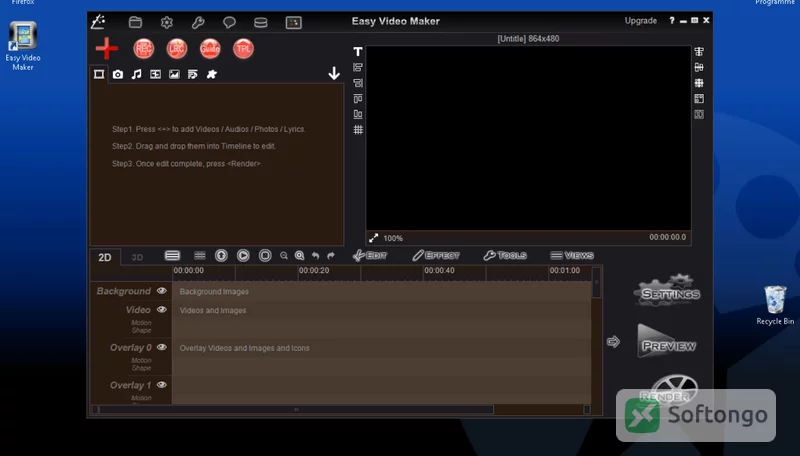Click the Preview button
Screen dimensions: 800x456
pyautogui.click(x=667, y=341)
